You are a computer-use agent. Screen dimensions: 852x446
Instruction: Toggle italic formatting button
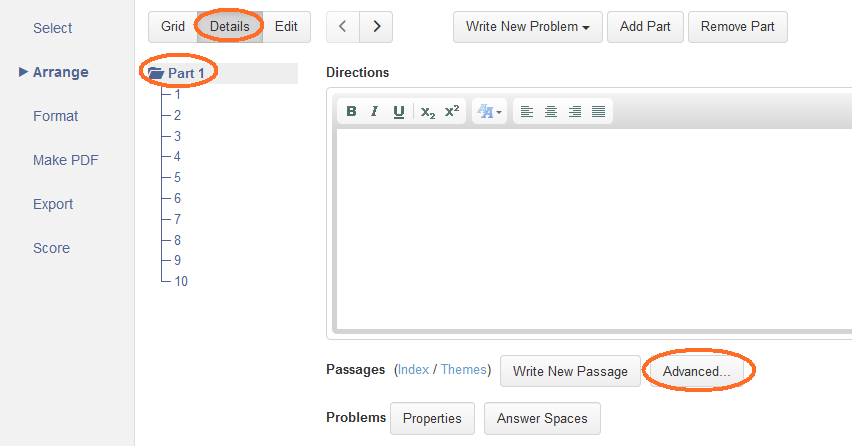[x=374, y=111]
